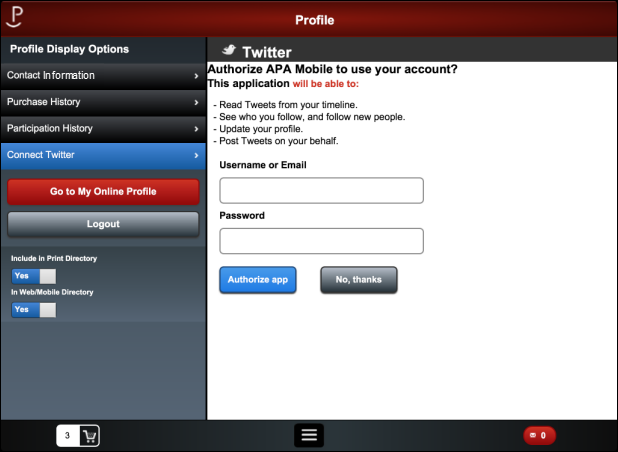This screenshot has width=618, height=452.
Task: Click Go to My Online Profile button
Action: coord(103,192)
